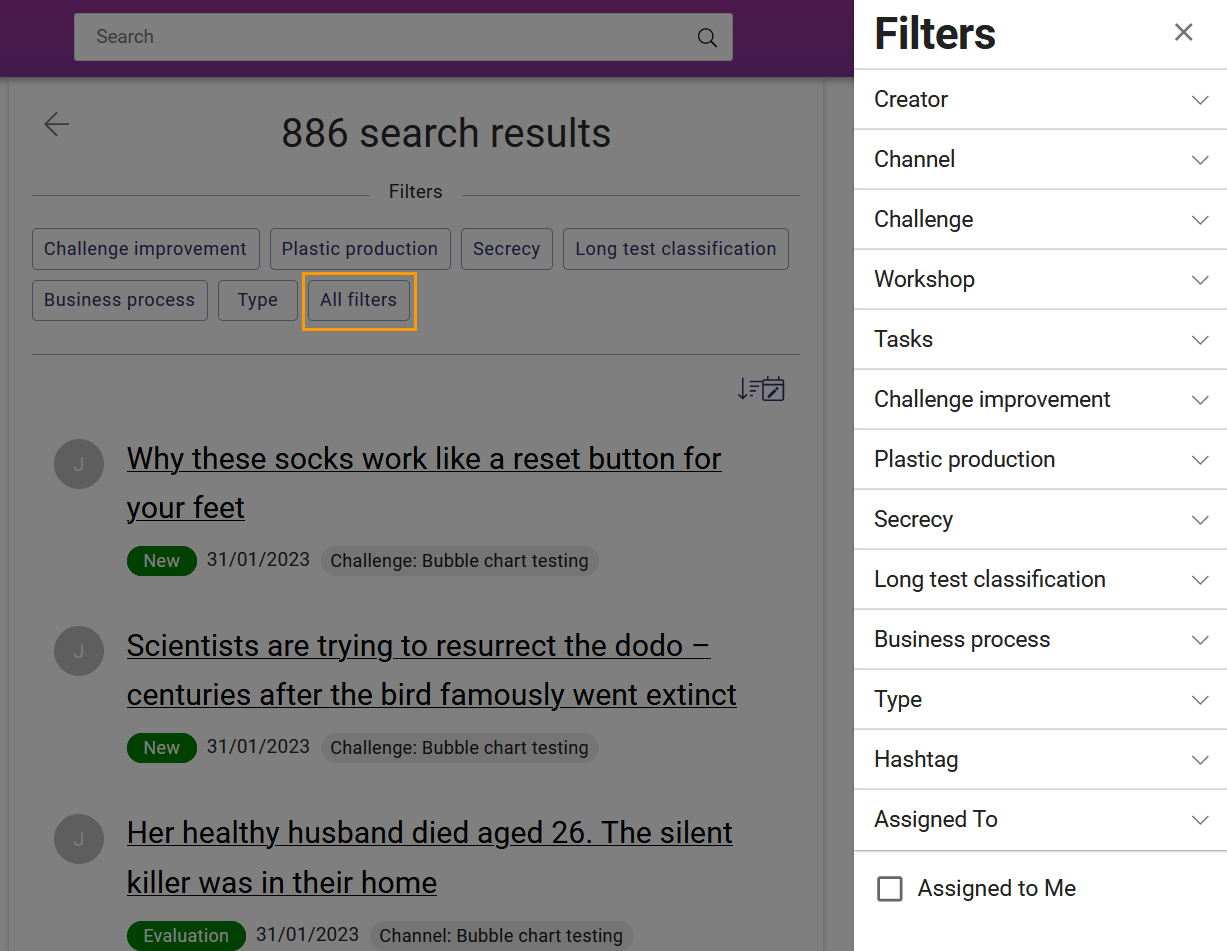This screenshot has width=1227, height=951.
Task: Click the Plastic production filter chip
Action: coord(360,249)
